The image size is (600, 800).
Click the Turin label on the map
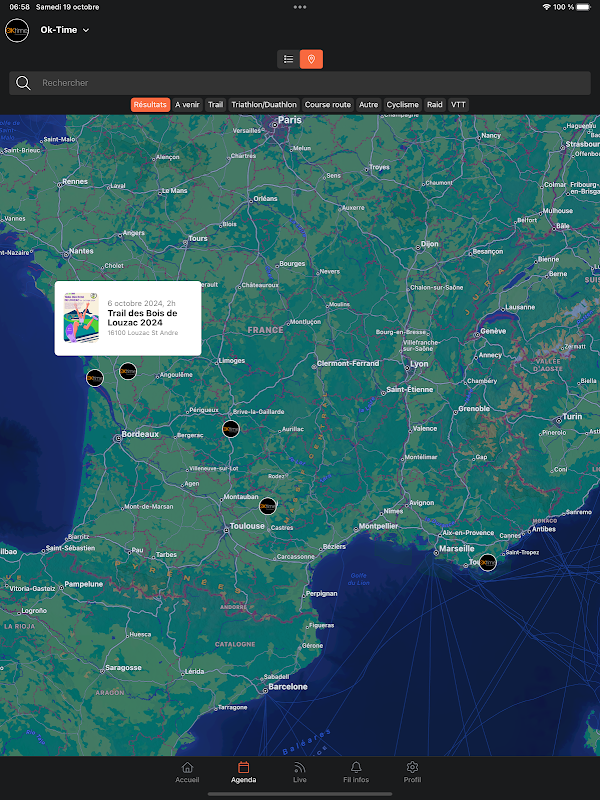click(x=572, y=416)
